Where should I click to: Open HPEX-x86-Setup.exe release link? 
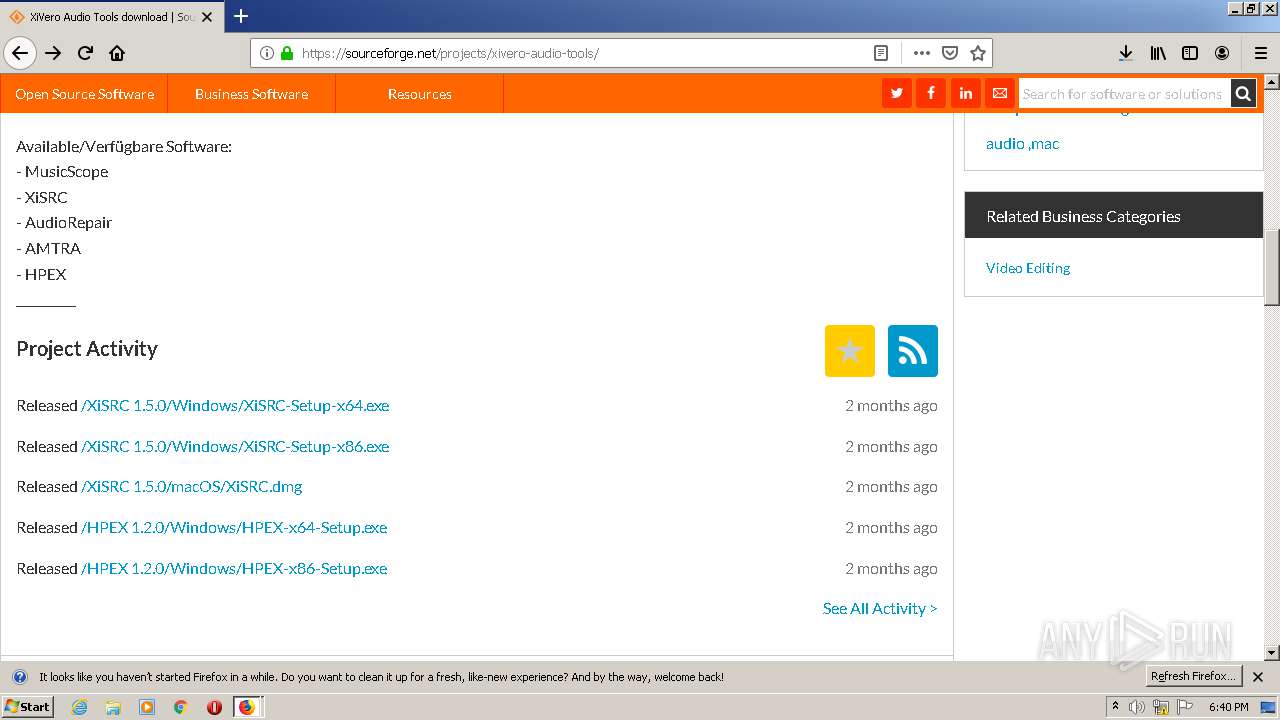(234, 568)
